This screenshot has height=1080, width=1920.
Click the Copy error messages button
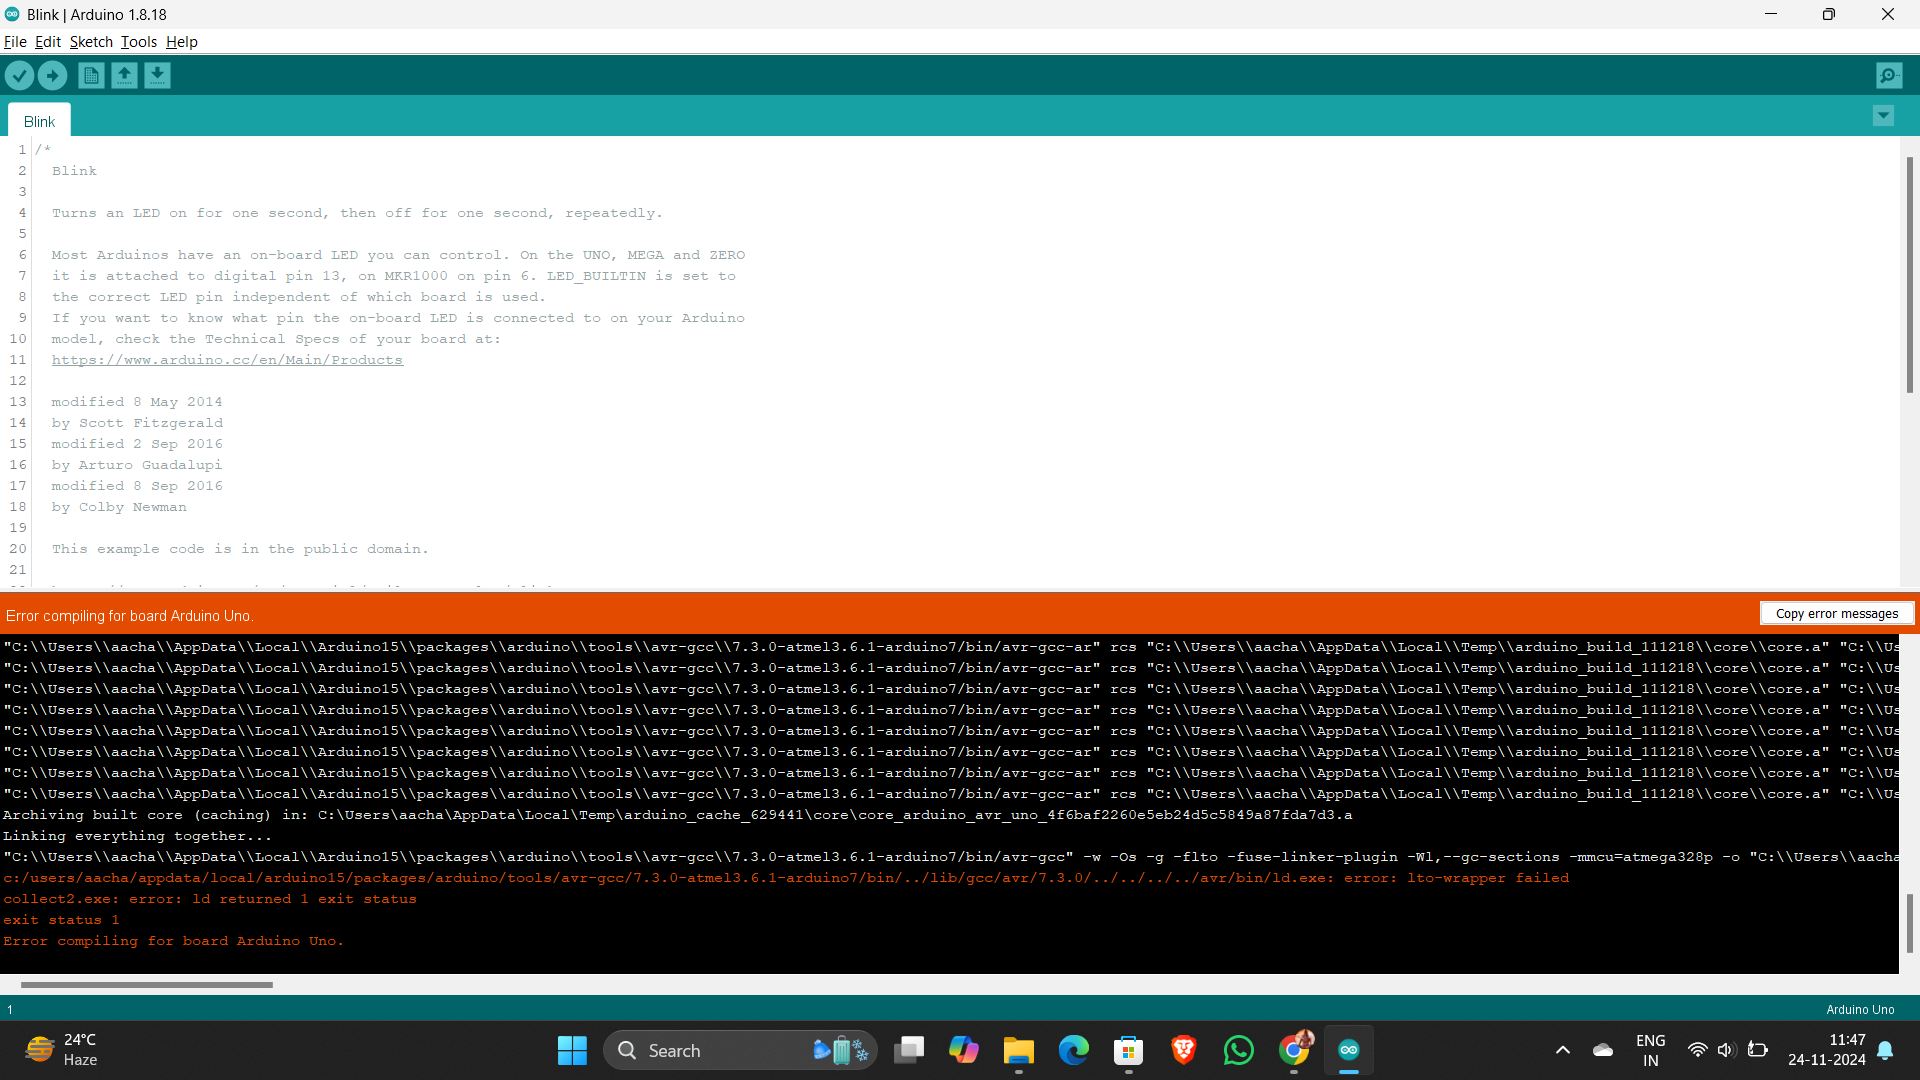(x=1837, y=614)
